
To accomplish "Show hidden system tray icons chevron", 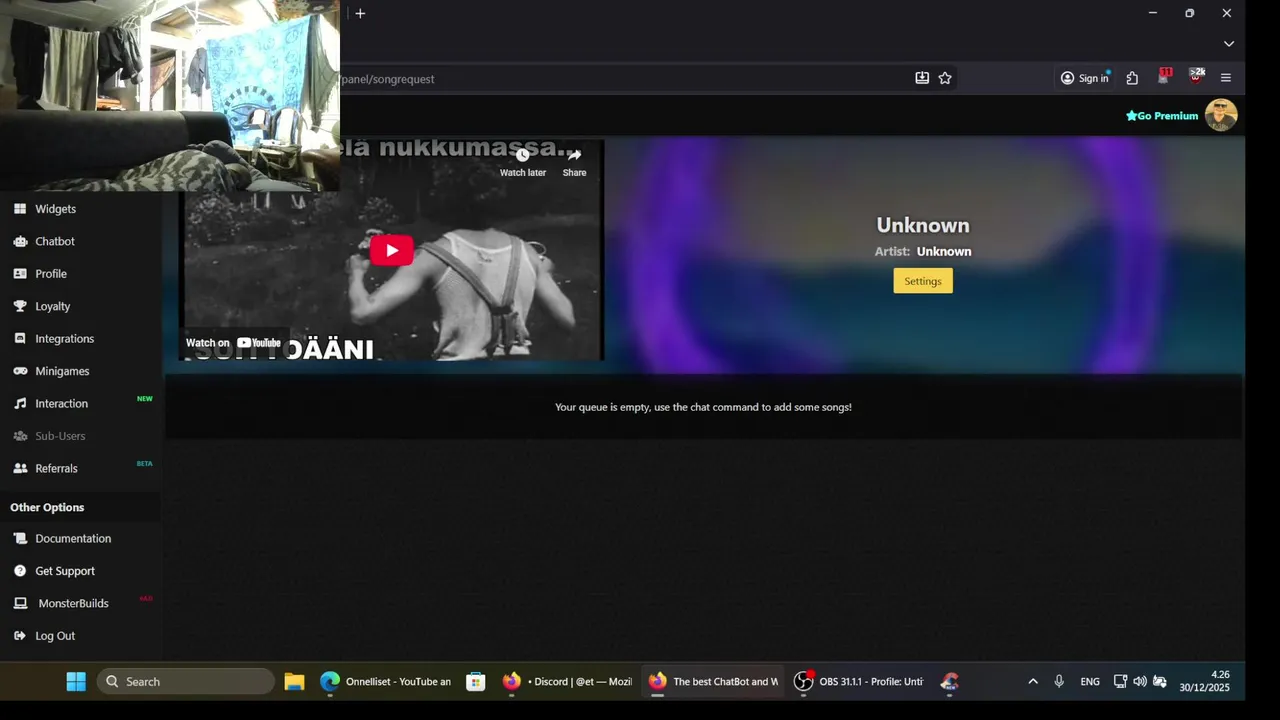I will pos(1033,682).
